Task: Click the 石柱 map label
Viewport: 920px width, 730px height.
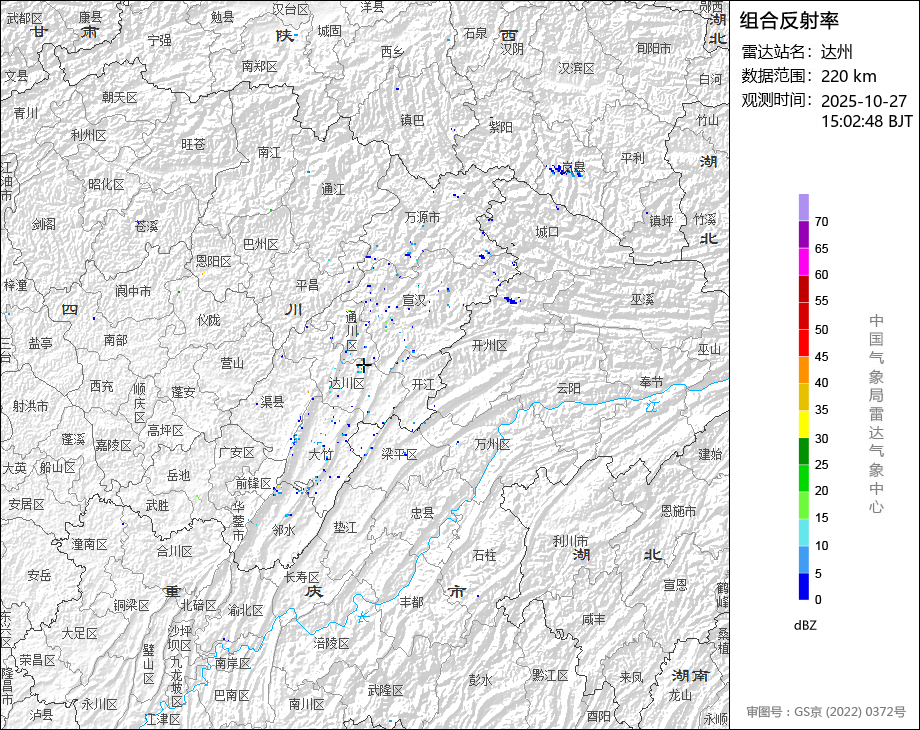Action: (484, 555)
